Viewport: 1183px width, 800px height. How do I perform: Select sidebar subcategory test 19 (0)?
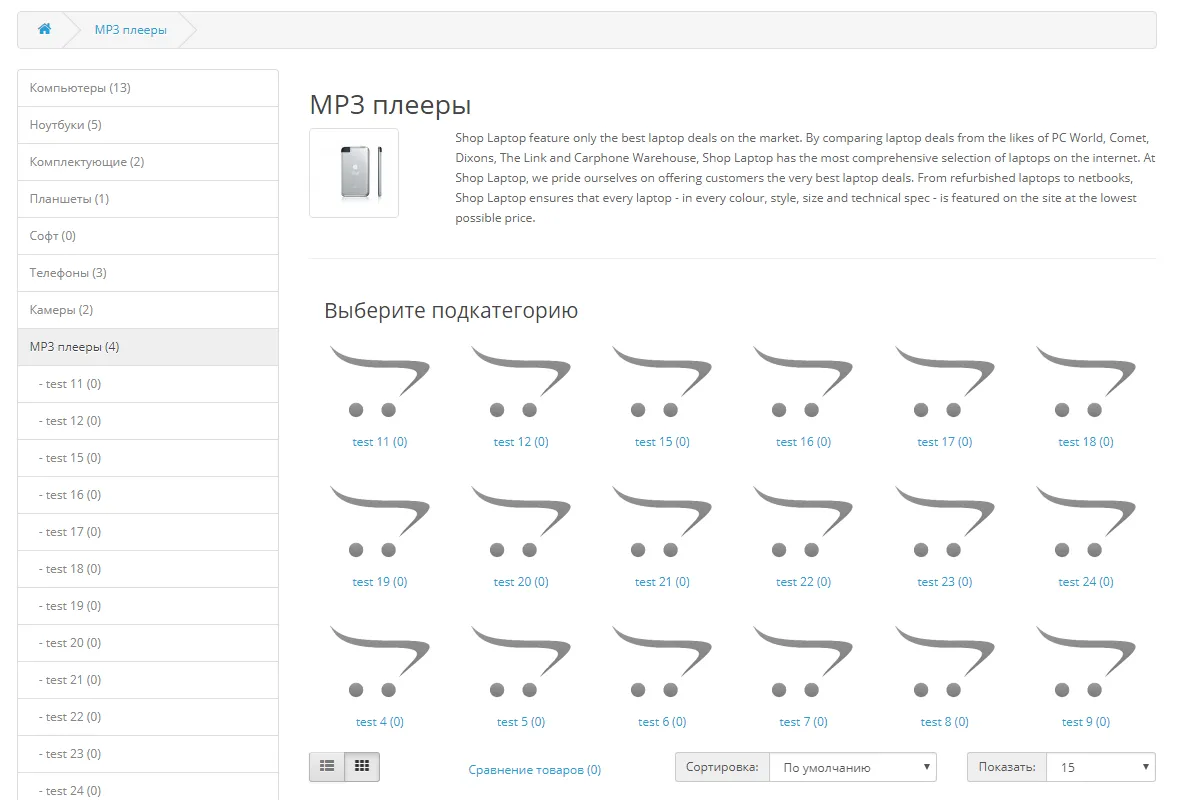[148, 605]
